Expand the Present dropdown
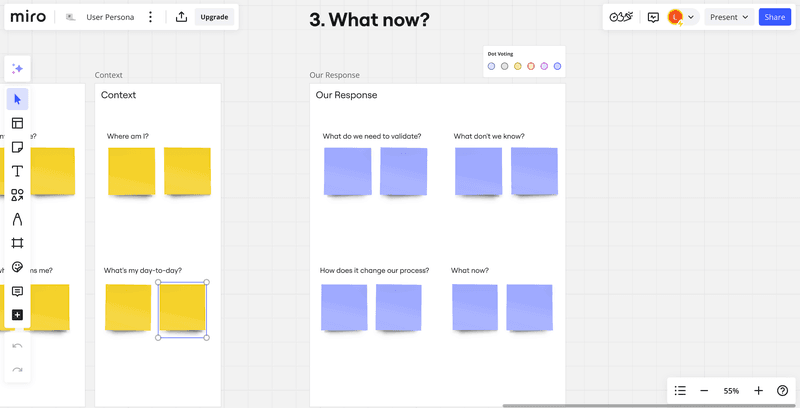Screen dimensions: 800x408 coord(729,17)
